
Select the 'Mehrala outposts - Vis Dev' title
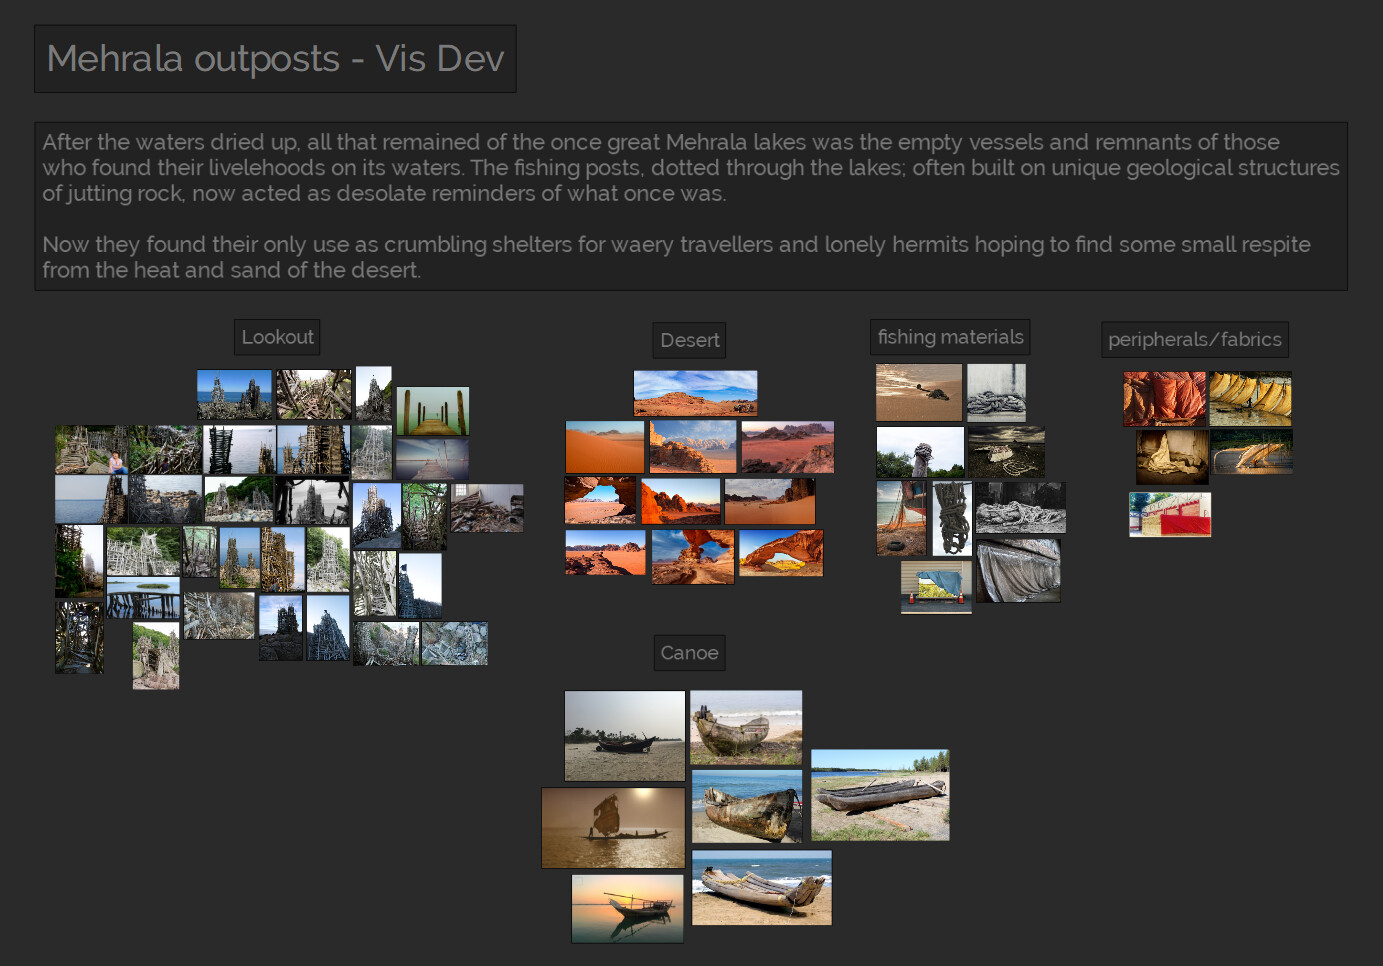(275, 59)
